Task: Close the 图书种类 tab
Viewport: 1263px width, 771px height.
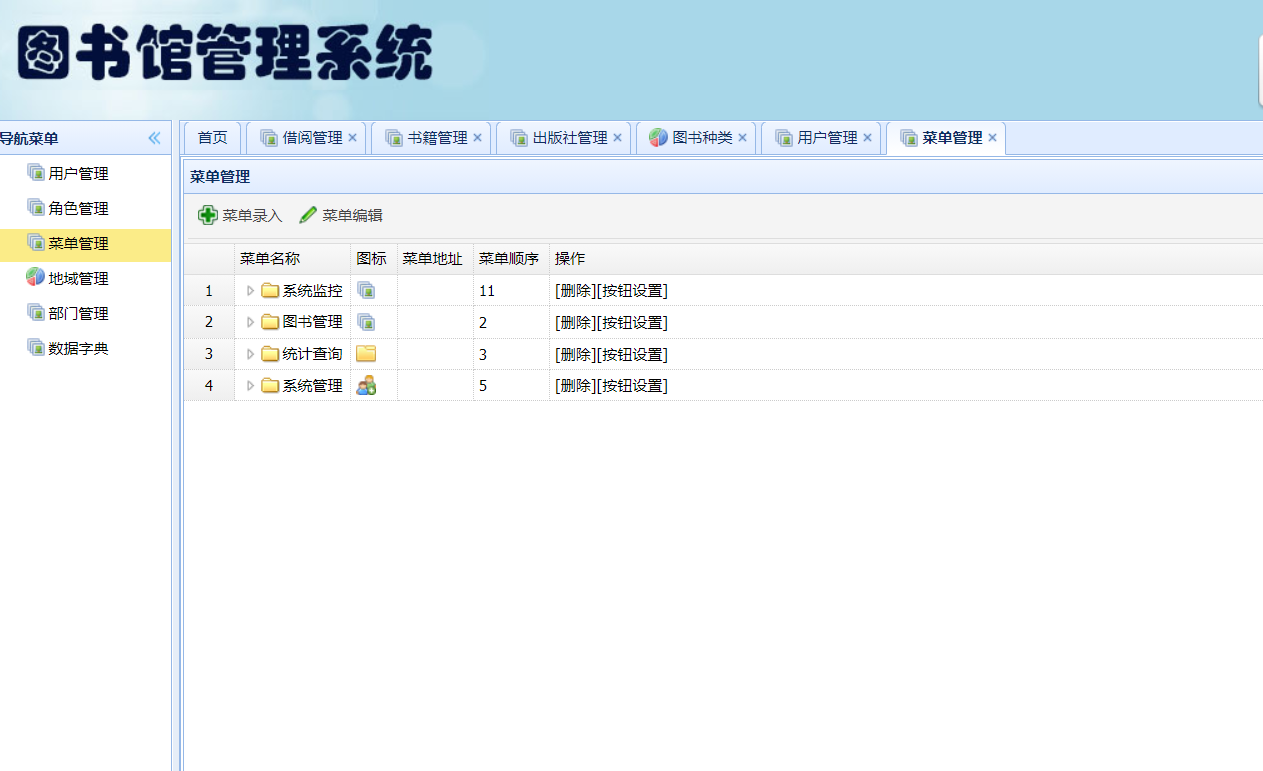Action: click(742, 138)
